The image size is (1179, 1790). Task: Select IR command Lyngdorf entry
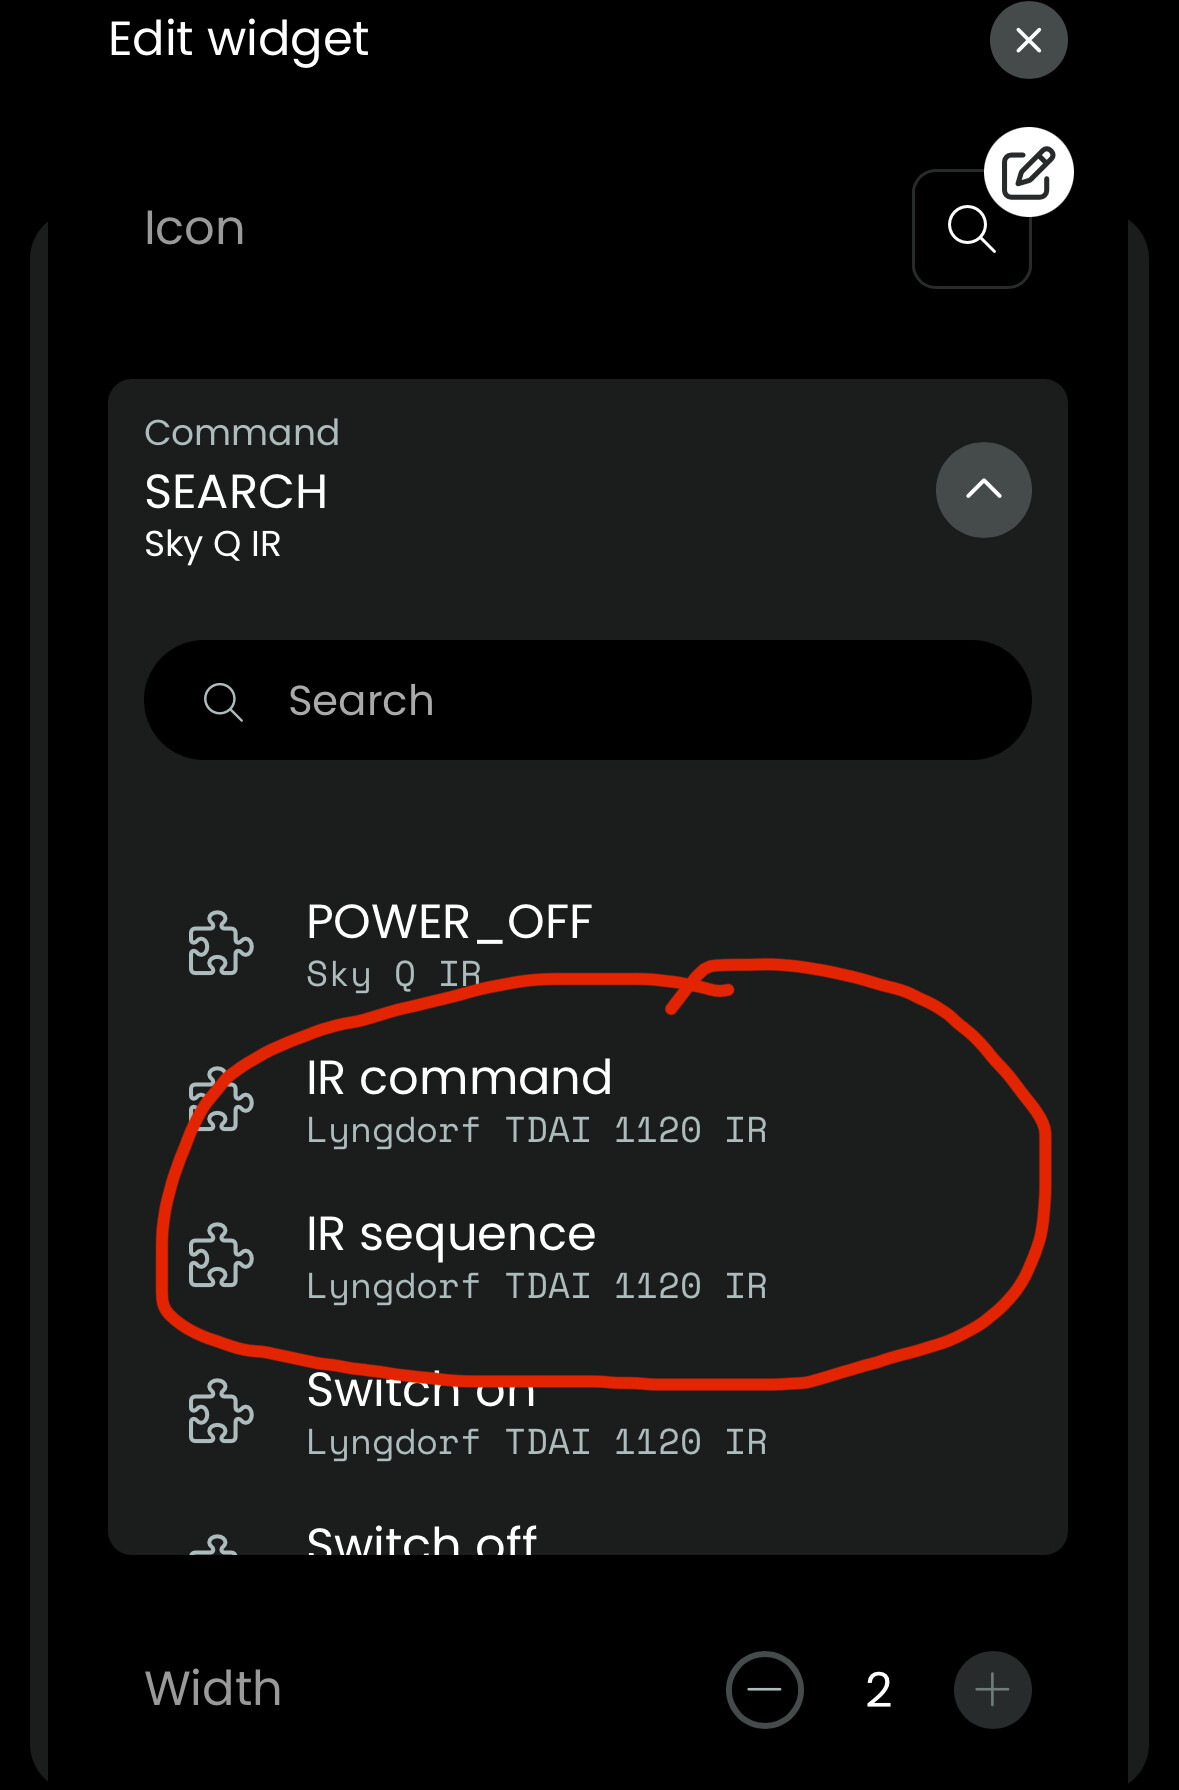click(588, 1101)
